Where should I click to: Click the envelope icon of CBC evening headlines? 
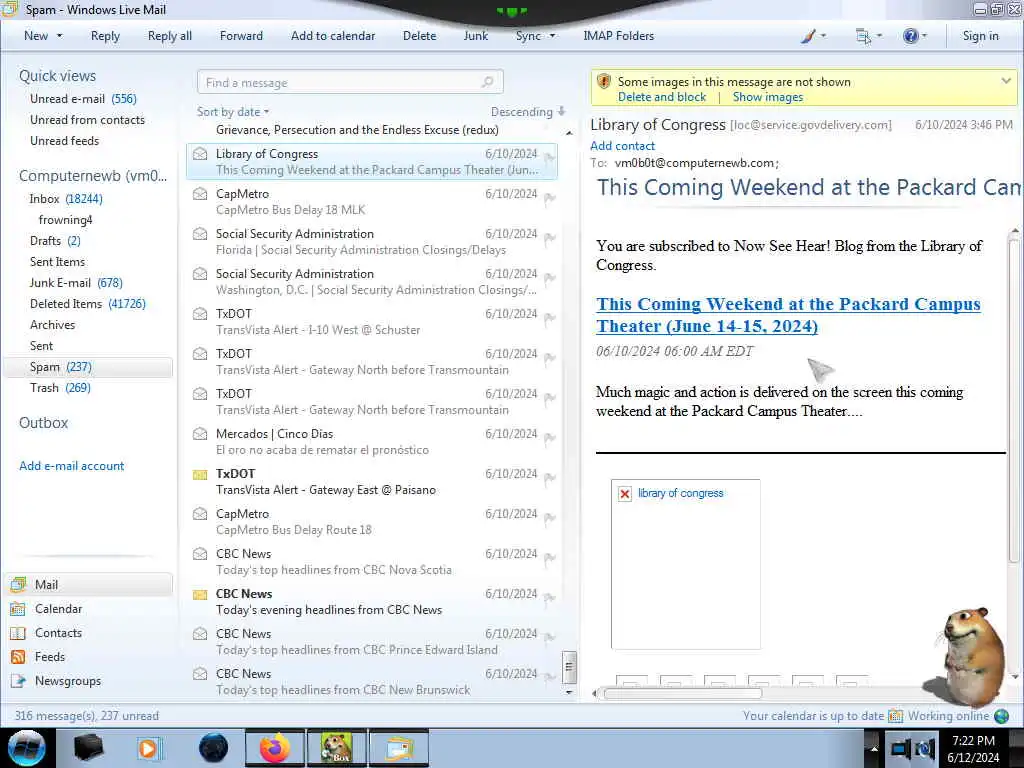200,594
